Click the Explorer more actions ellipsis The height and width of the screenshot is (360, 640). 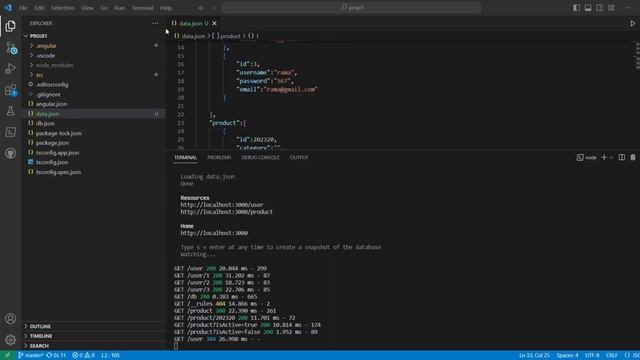pos(155,23)
